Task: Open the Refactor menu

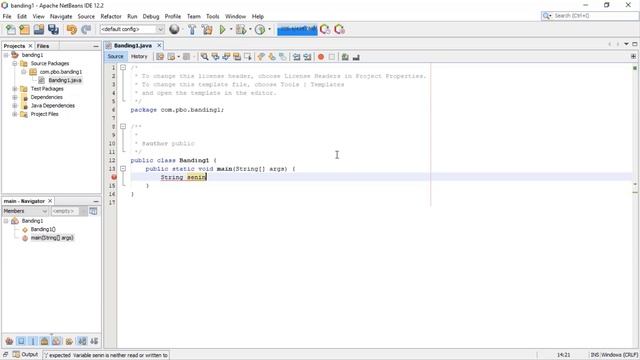Action: pyautogui.click(x=111, y=16)
